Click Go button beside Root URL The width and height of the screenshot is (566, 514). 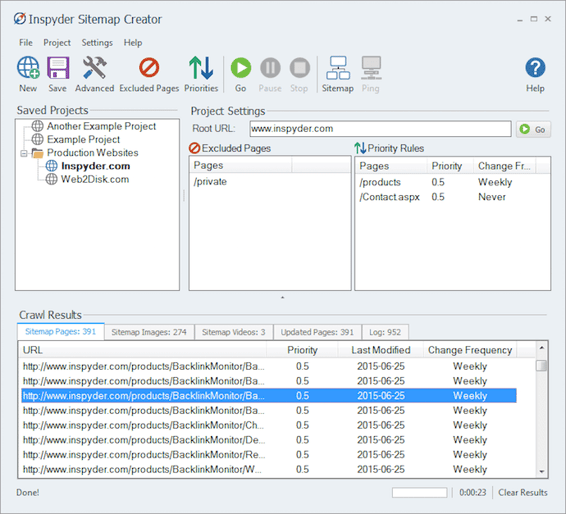click(x=534, y=129)
